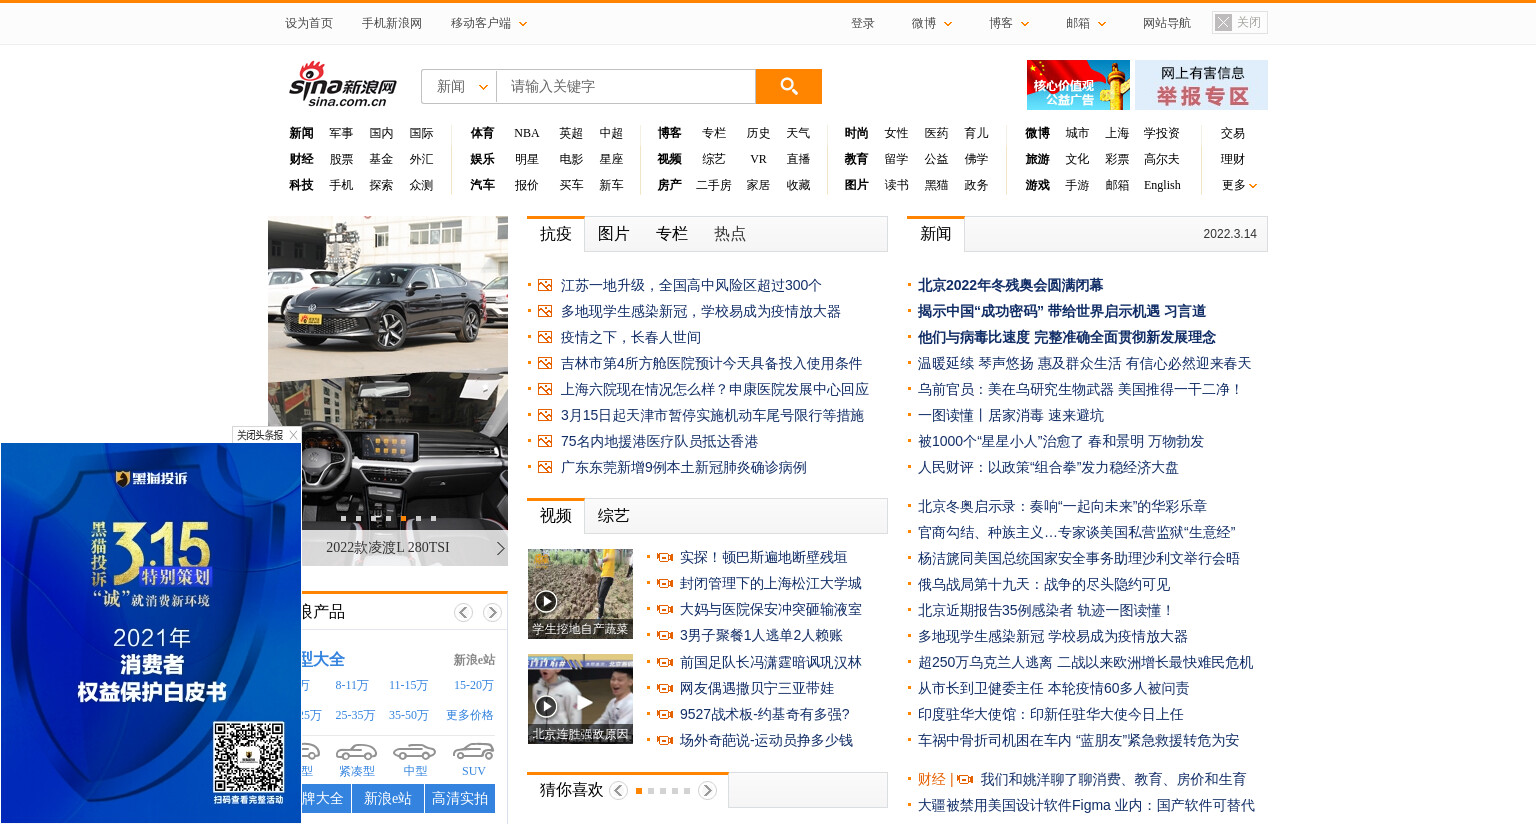This screenshot has width=1536, height=824.
Task: Open 手机新浪网 link
Action: (x=392, y=23)
